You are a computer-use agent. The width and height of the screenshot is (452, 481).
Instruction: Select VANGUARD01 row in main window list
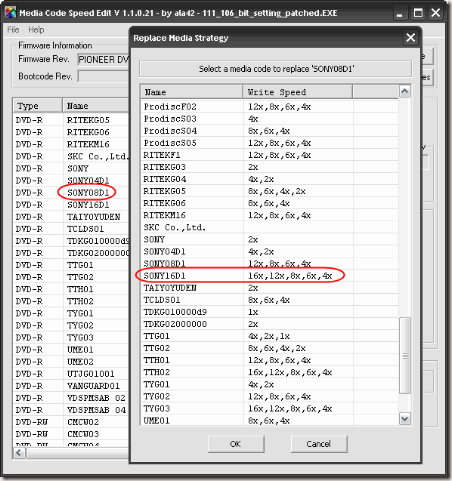tap(71, 386)
